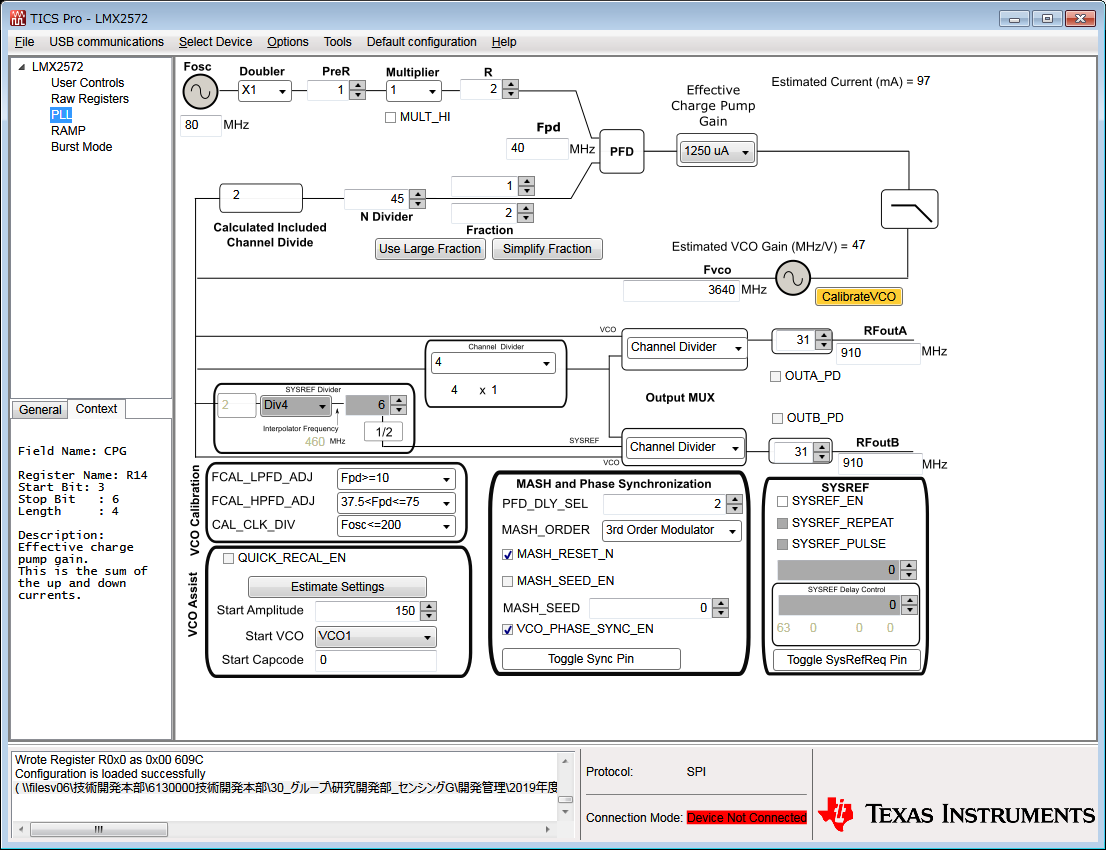Screen dimensions: 1106x850
Task: Select Burst Mode in the tree
Action: [x=81, y=147]
